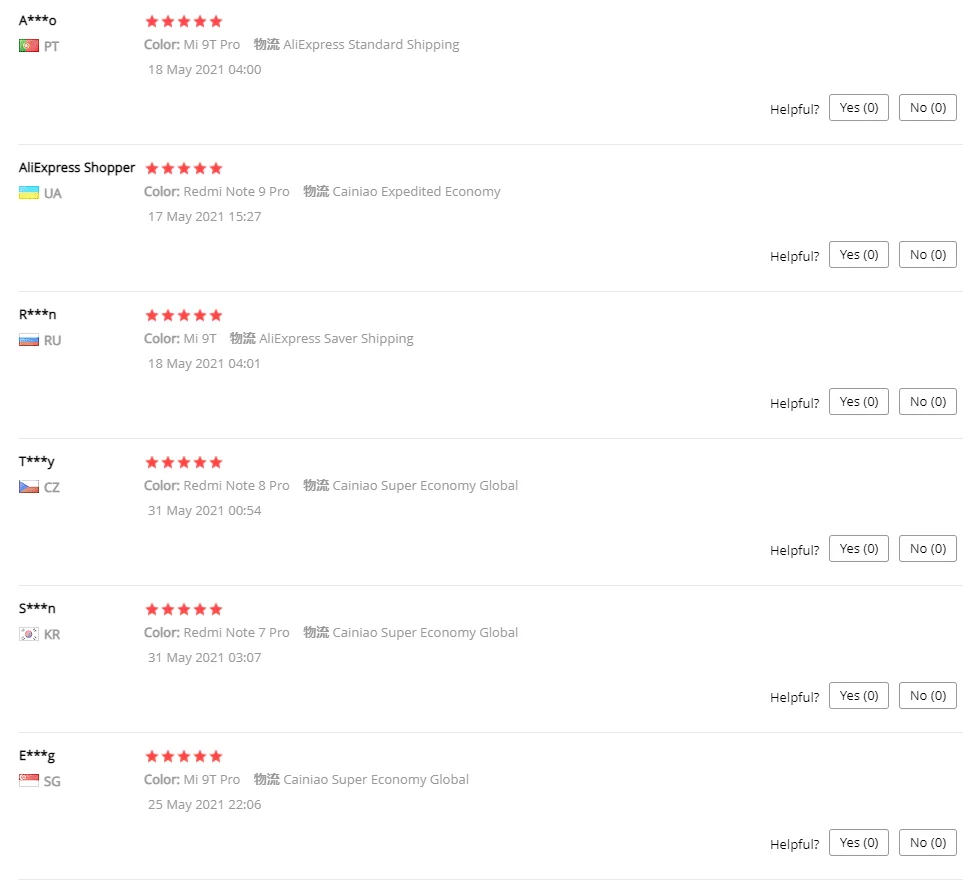The height and width of the screenshot is (887, 975).
Task: Click the Czech flag icon beside CZ
Action: (28, 487)
